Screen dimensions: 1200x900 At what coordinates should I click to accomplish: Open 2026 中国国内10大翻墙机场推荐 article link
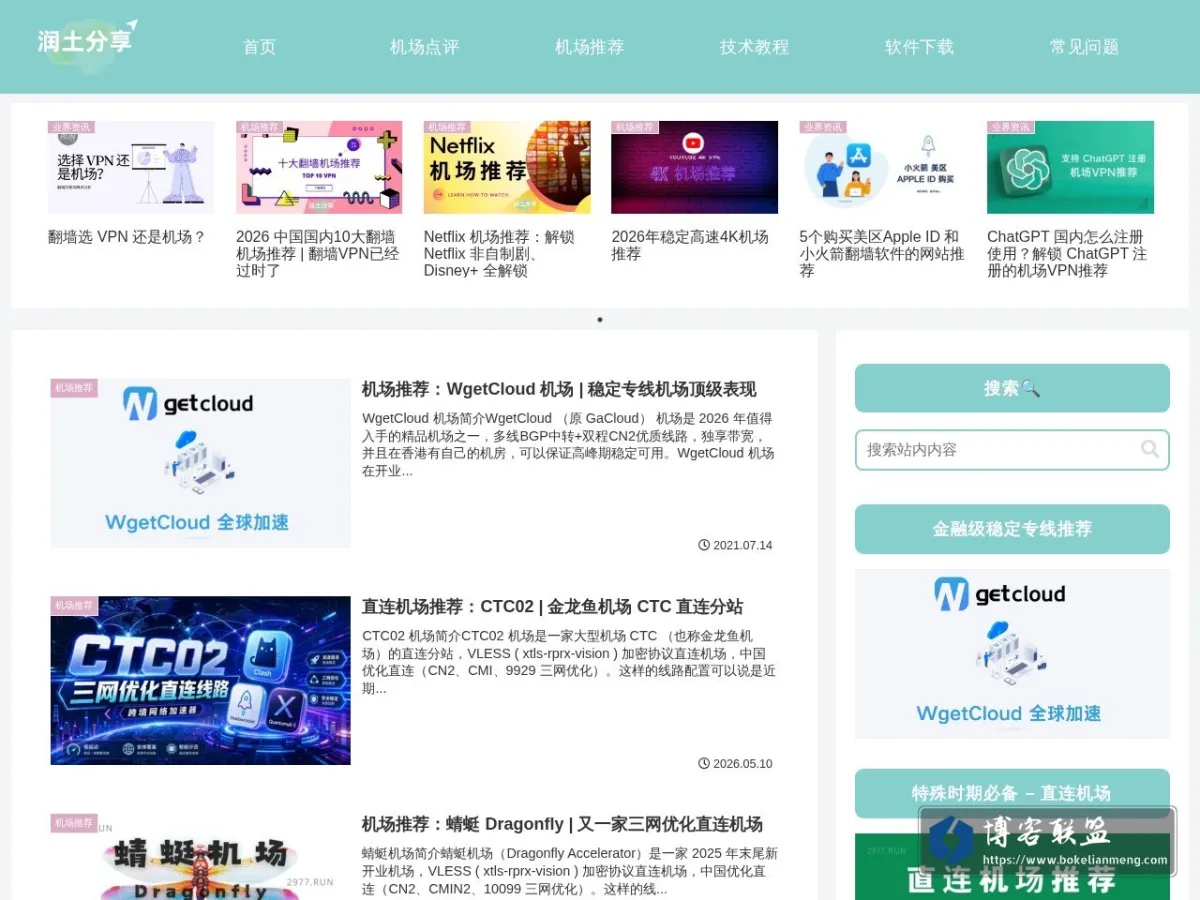[x=318, y=253]
